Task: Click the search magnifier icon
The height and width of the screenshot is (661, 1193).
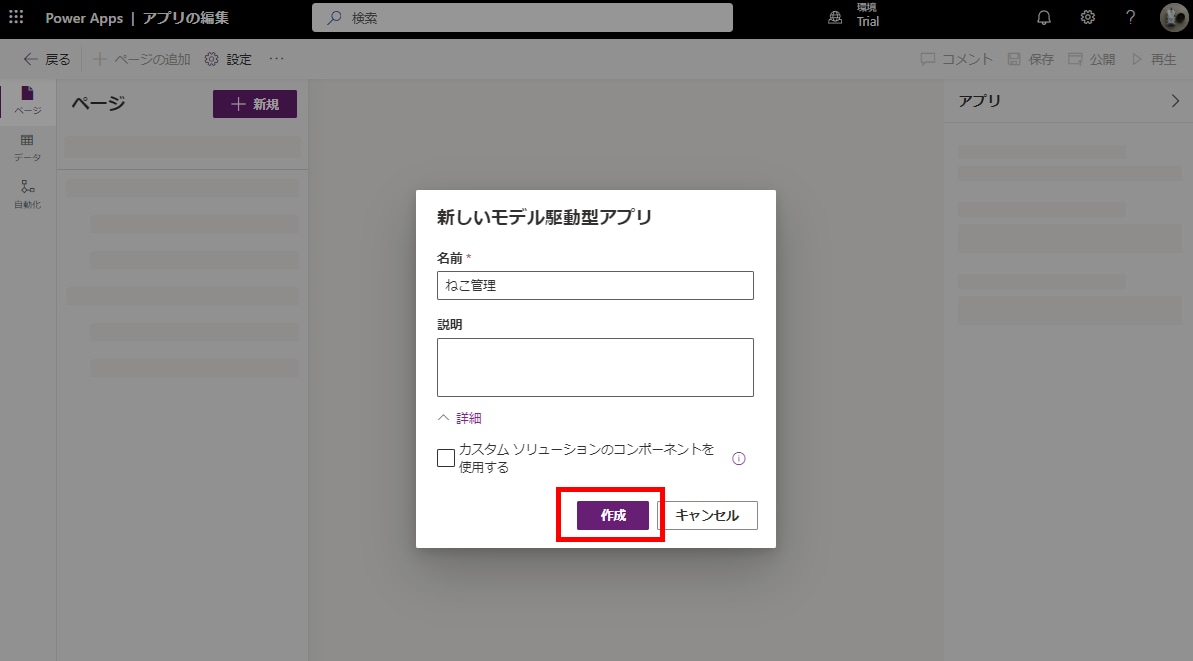Action: [x=334, y=17]
